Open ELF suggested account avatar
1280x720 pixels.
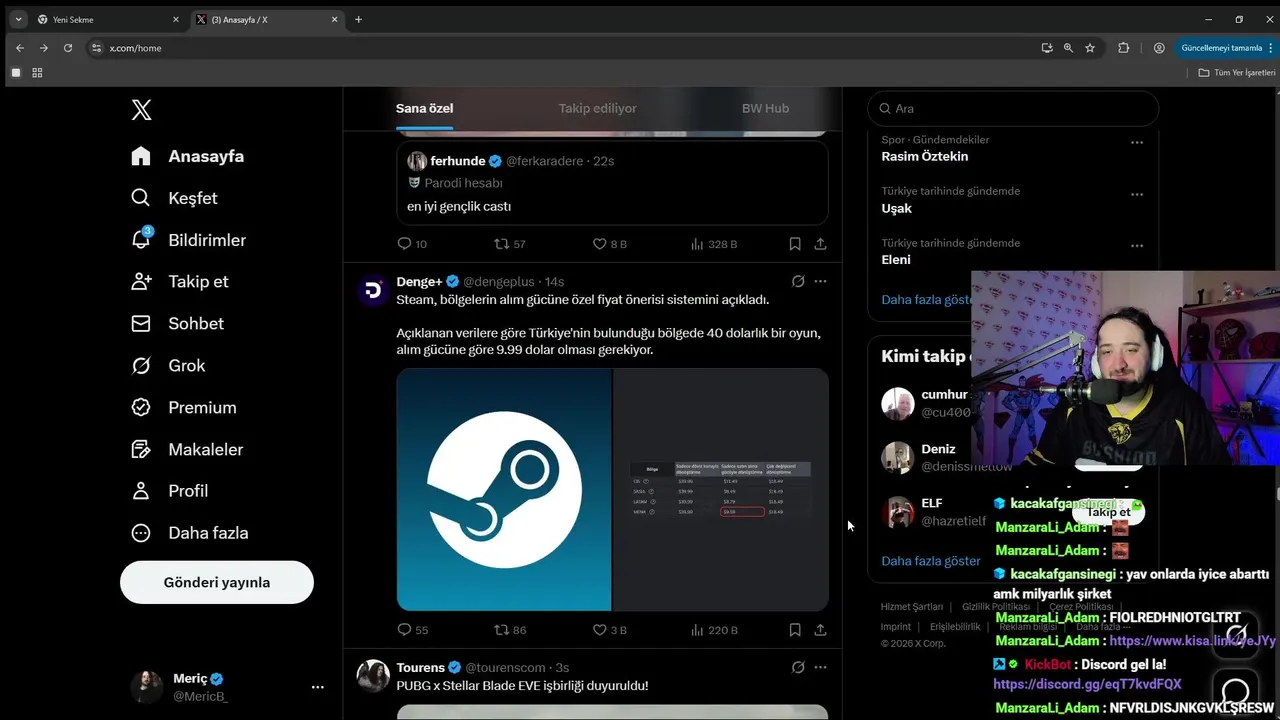point(898,512)
